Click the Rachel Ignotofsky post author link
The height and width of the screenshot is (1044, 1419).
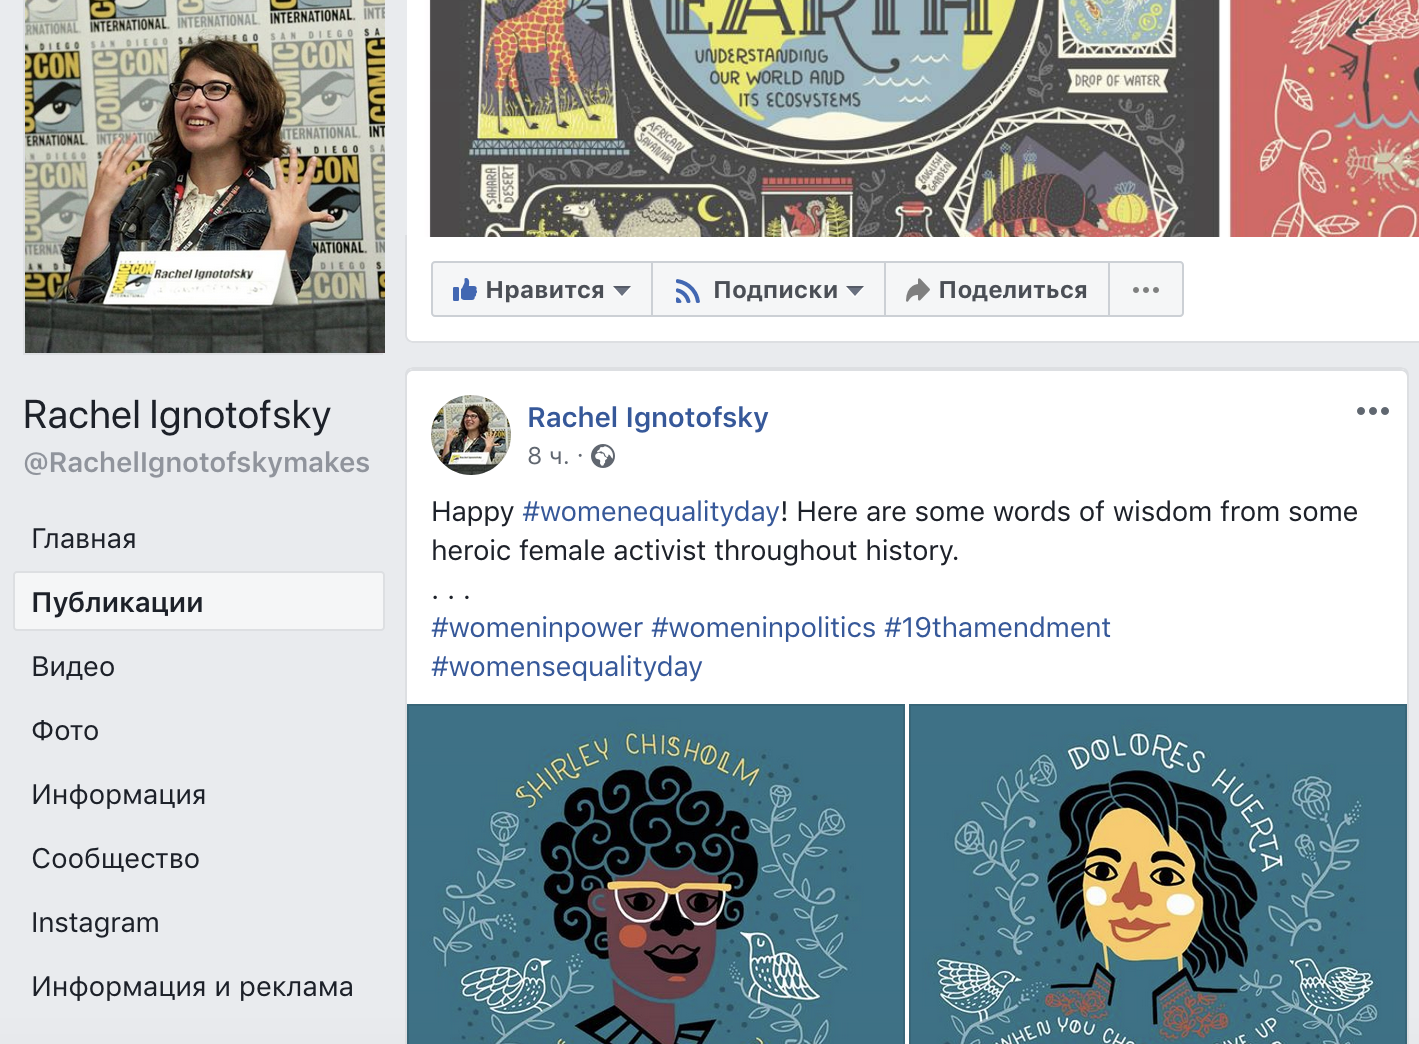648,417
